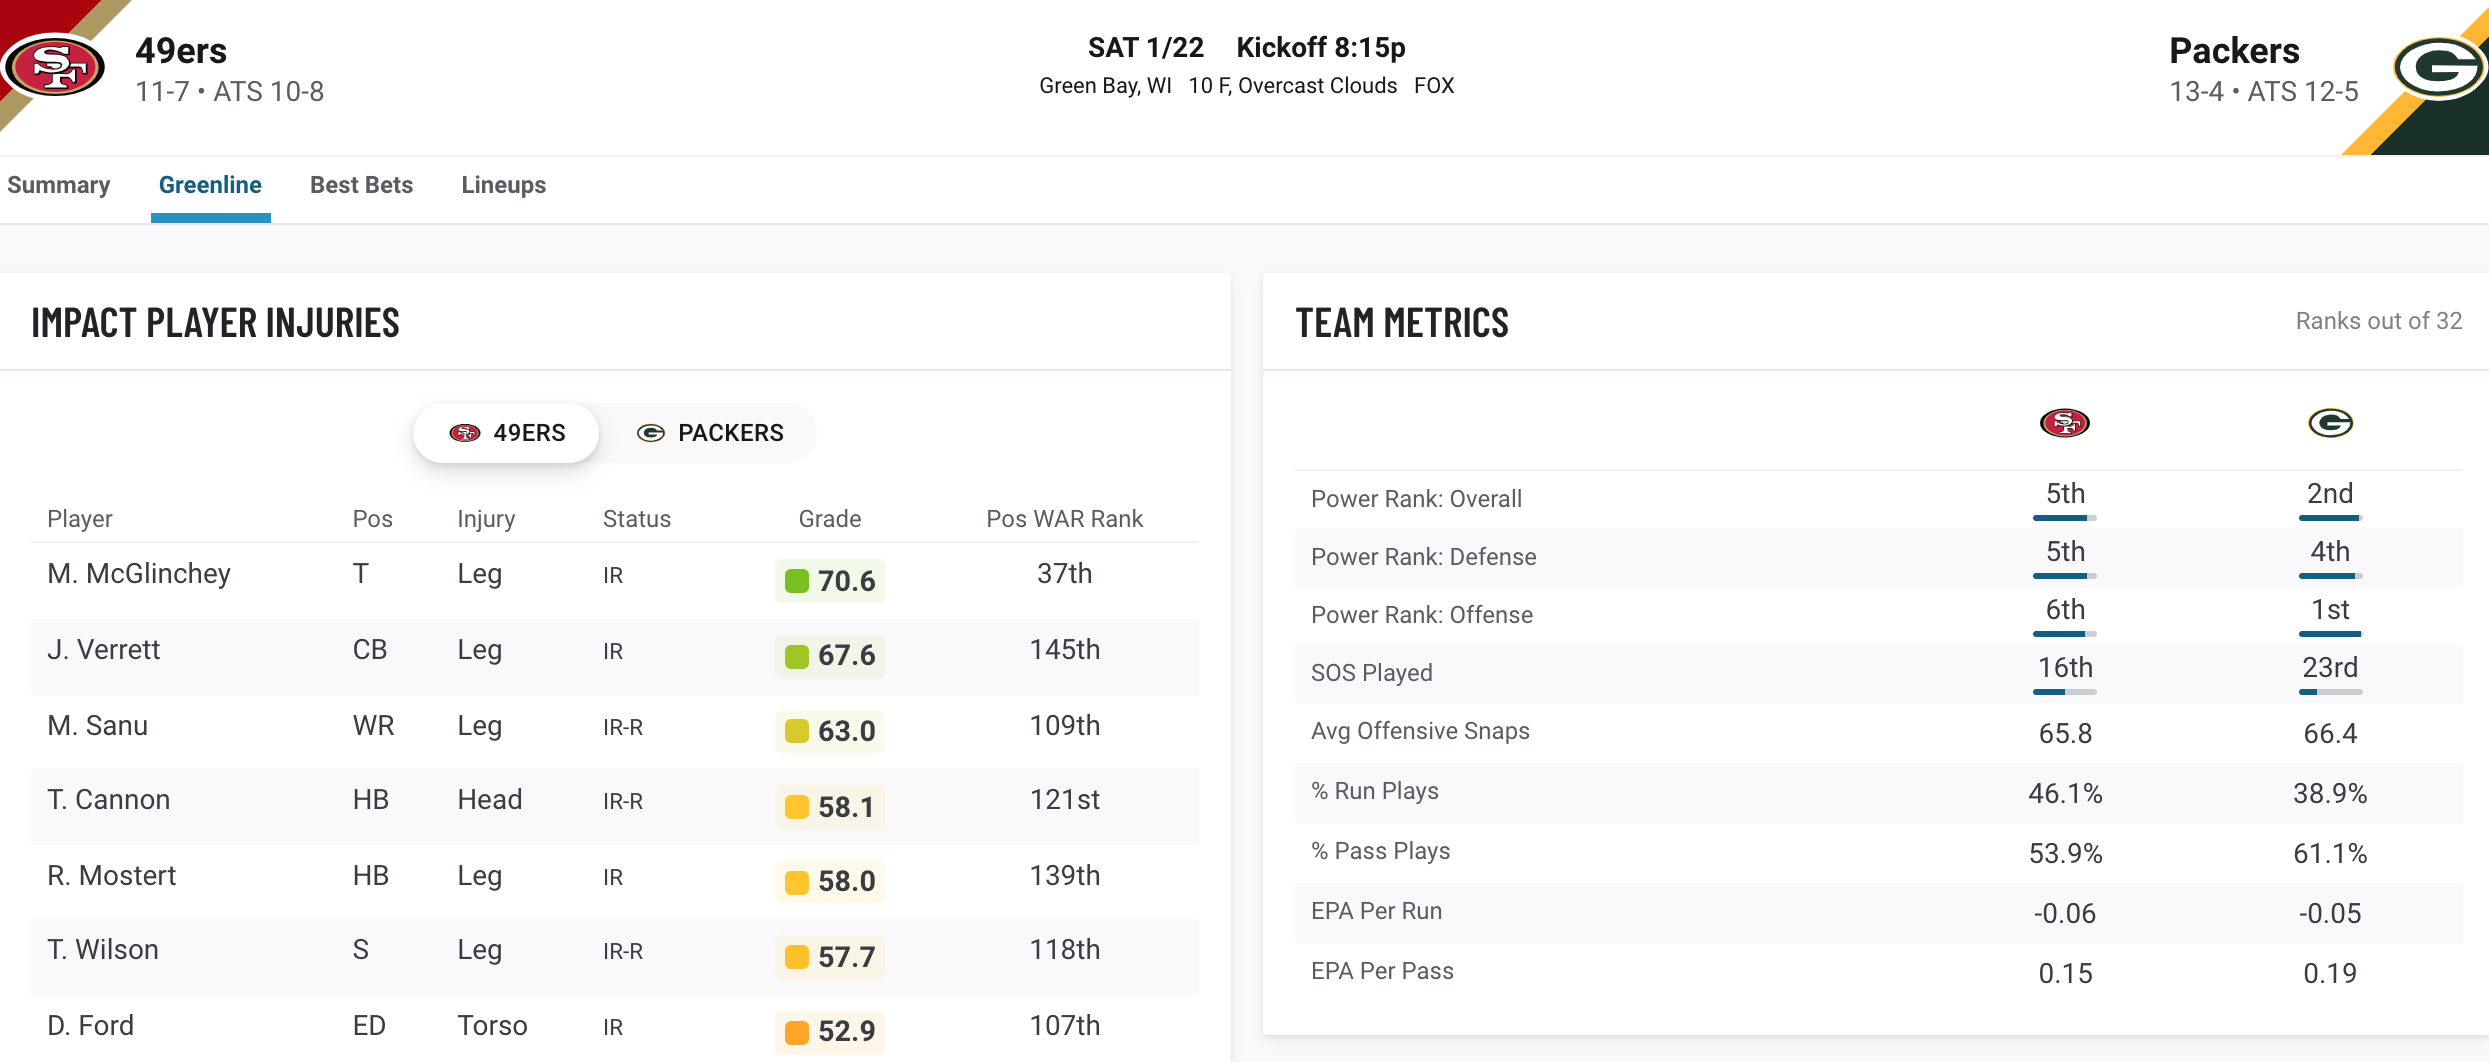The width and height of the screenshot is (2489, 1062).
Task: Click the 49ers logo in header
Action: (55, 67)
